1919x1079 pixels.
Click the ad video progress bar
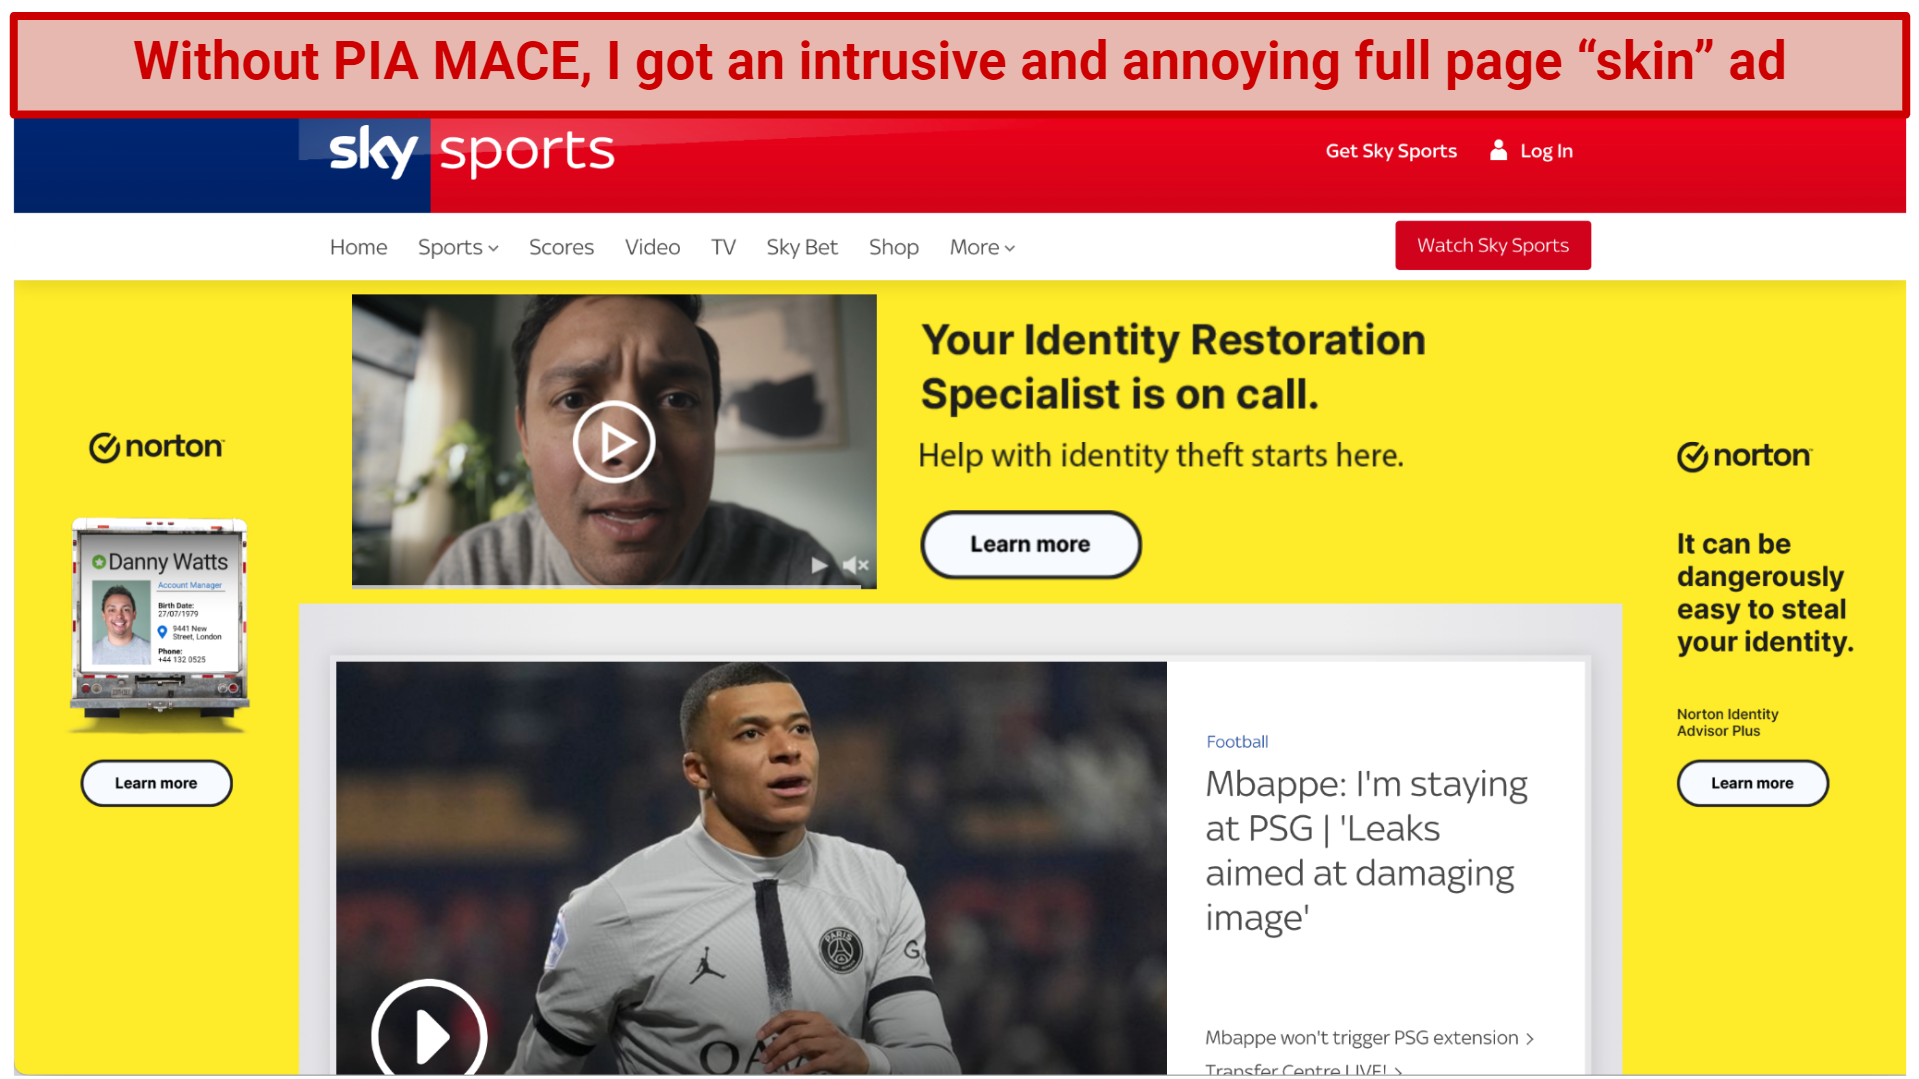[x=614, y=586]
